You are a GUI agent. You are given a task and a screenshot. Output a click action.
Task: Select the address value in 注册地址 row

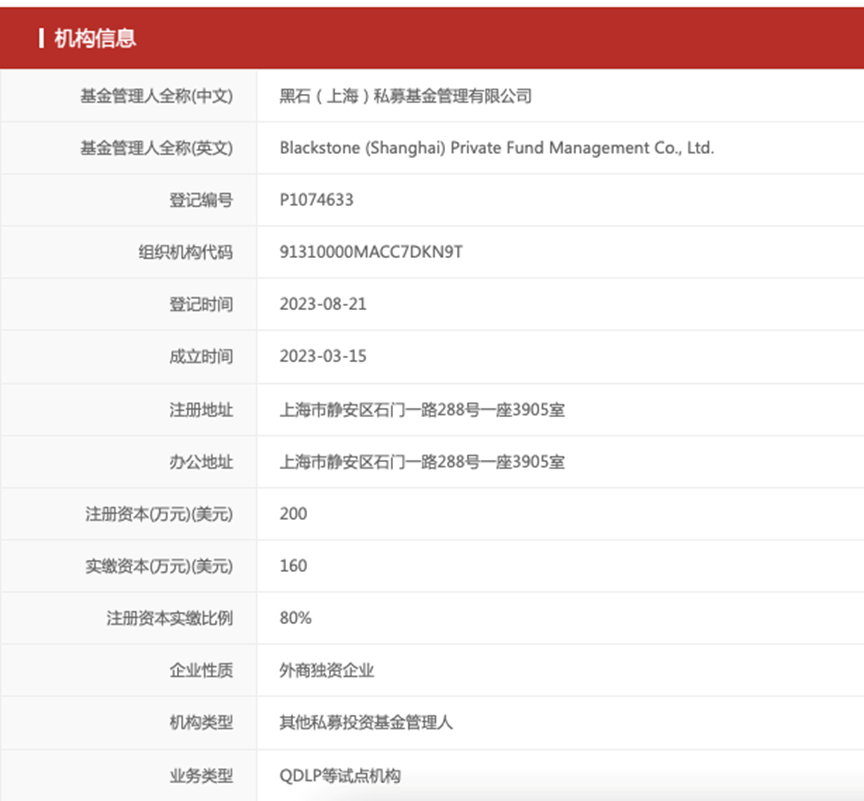(x=422, y=410)
